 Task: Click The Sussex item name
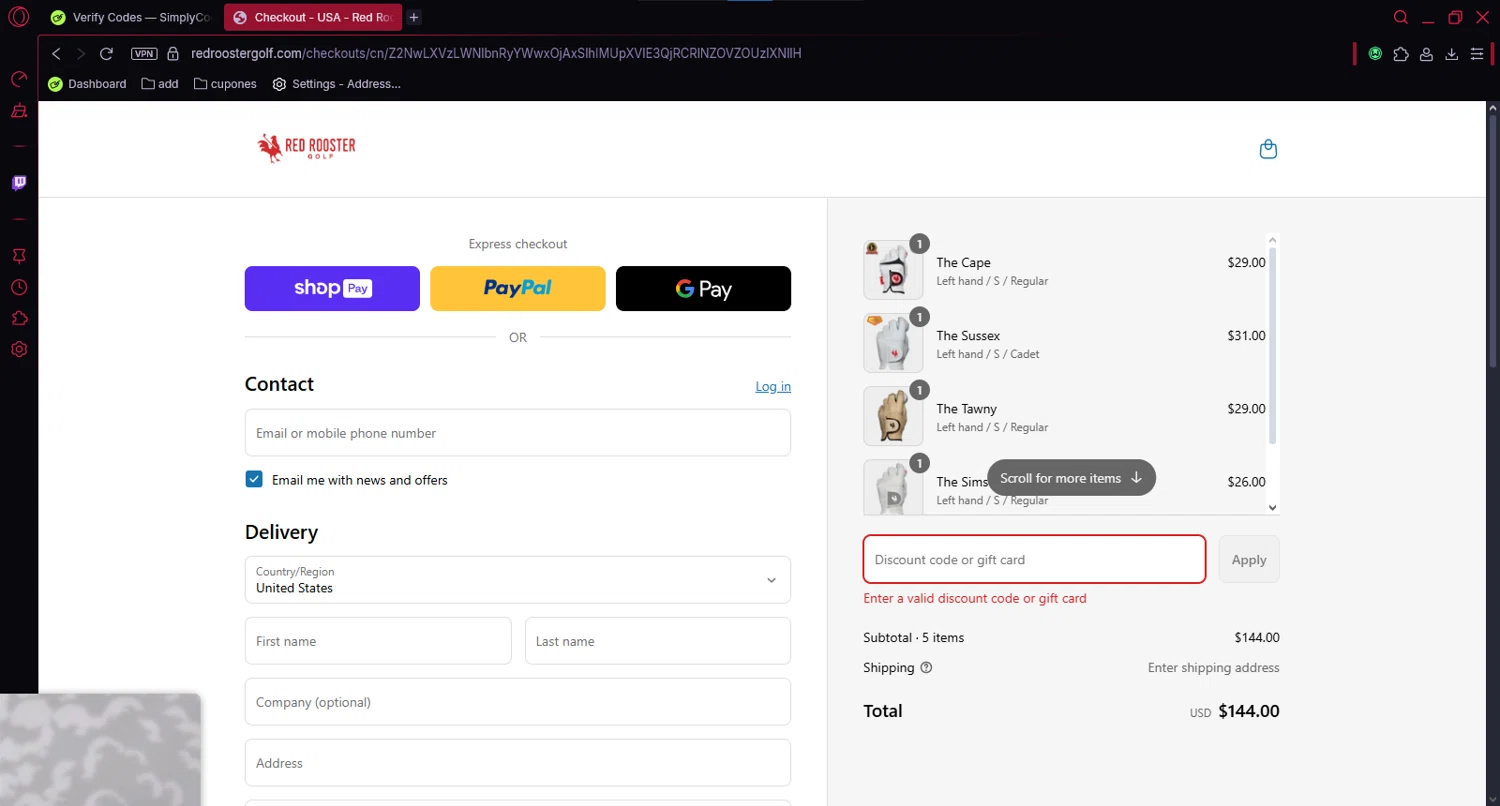click(x=968, y=336)
